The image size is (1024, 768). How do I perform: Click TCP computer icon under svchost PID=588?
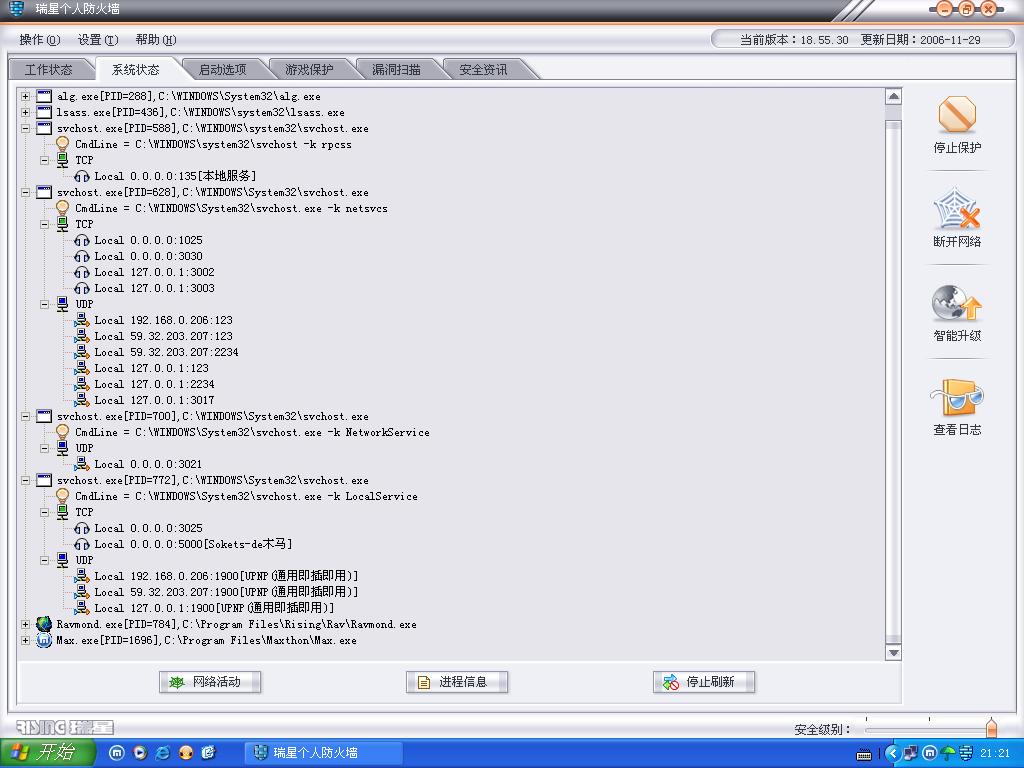(x=63, y=160)
